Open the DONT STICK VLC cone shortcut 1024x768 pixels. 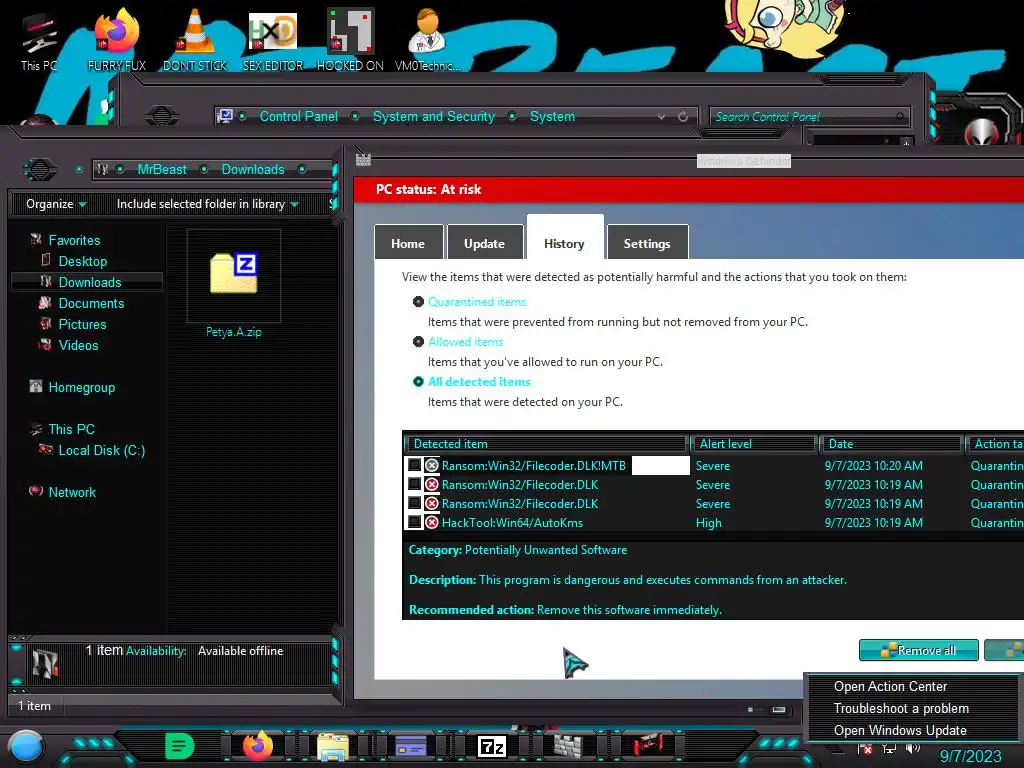tap(195, 40)
